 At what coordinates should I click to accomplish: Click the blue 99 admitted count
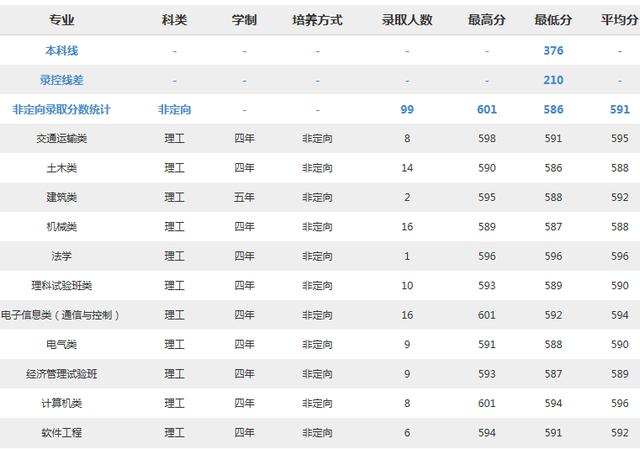[x=407, y=109]
